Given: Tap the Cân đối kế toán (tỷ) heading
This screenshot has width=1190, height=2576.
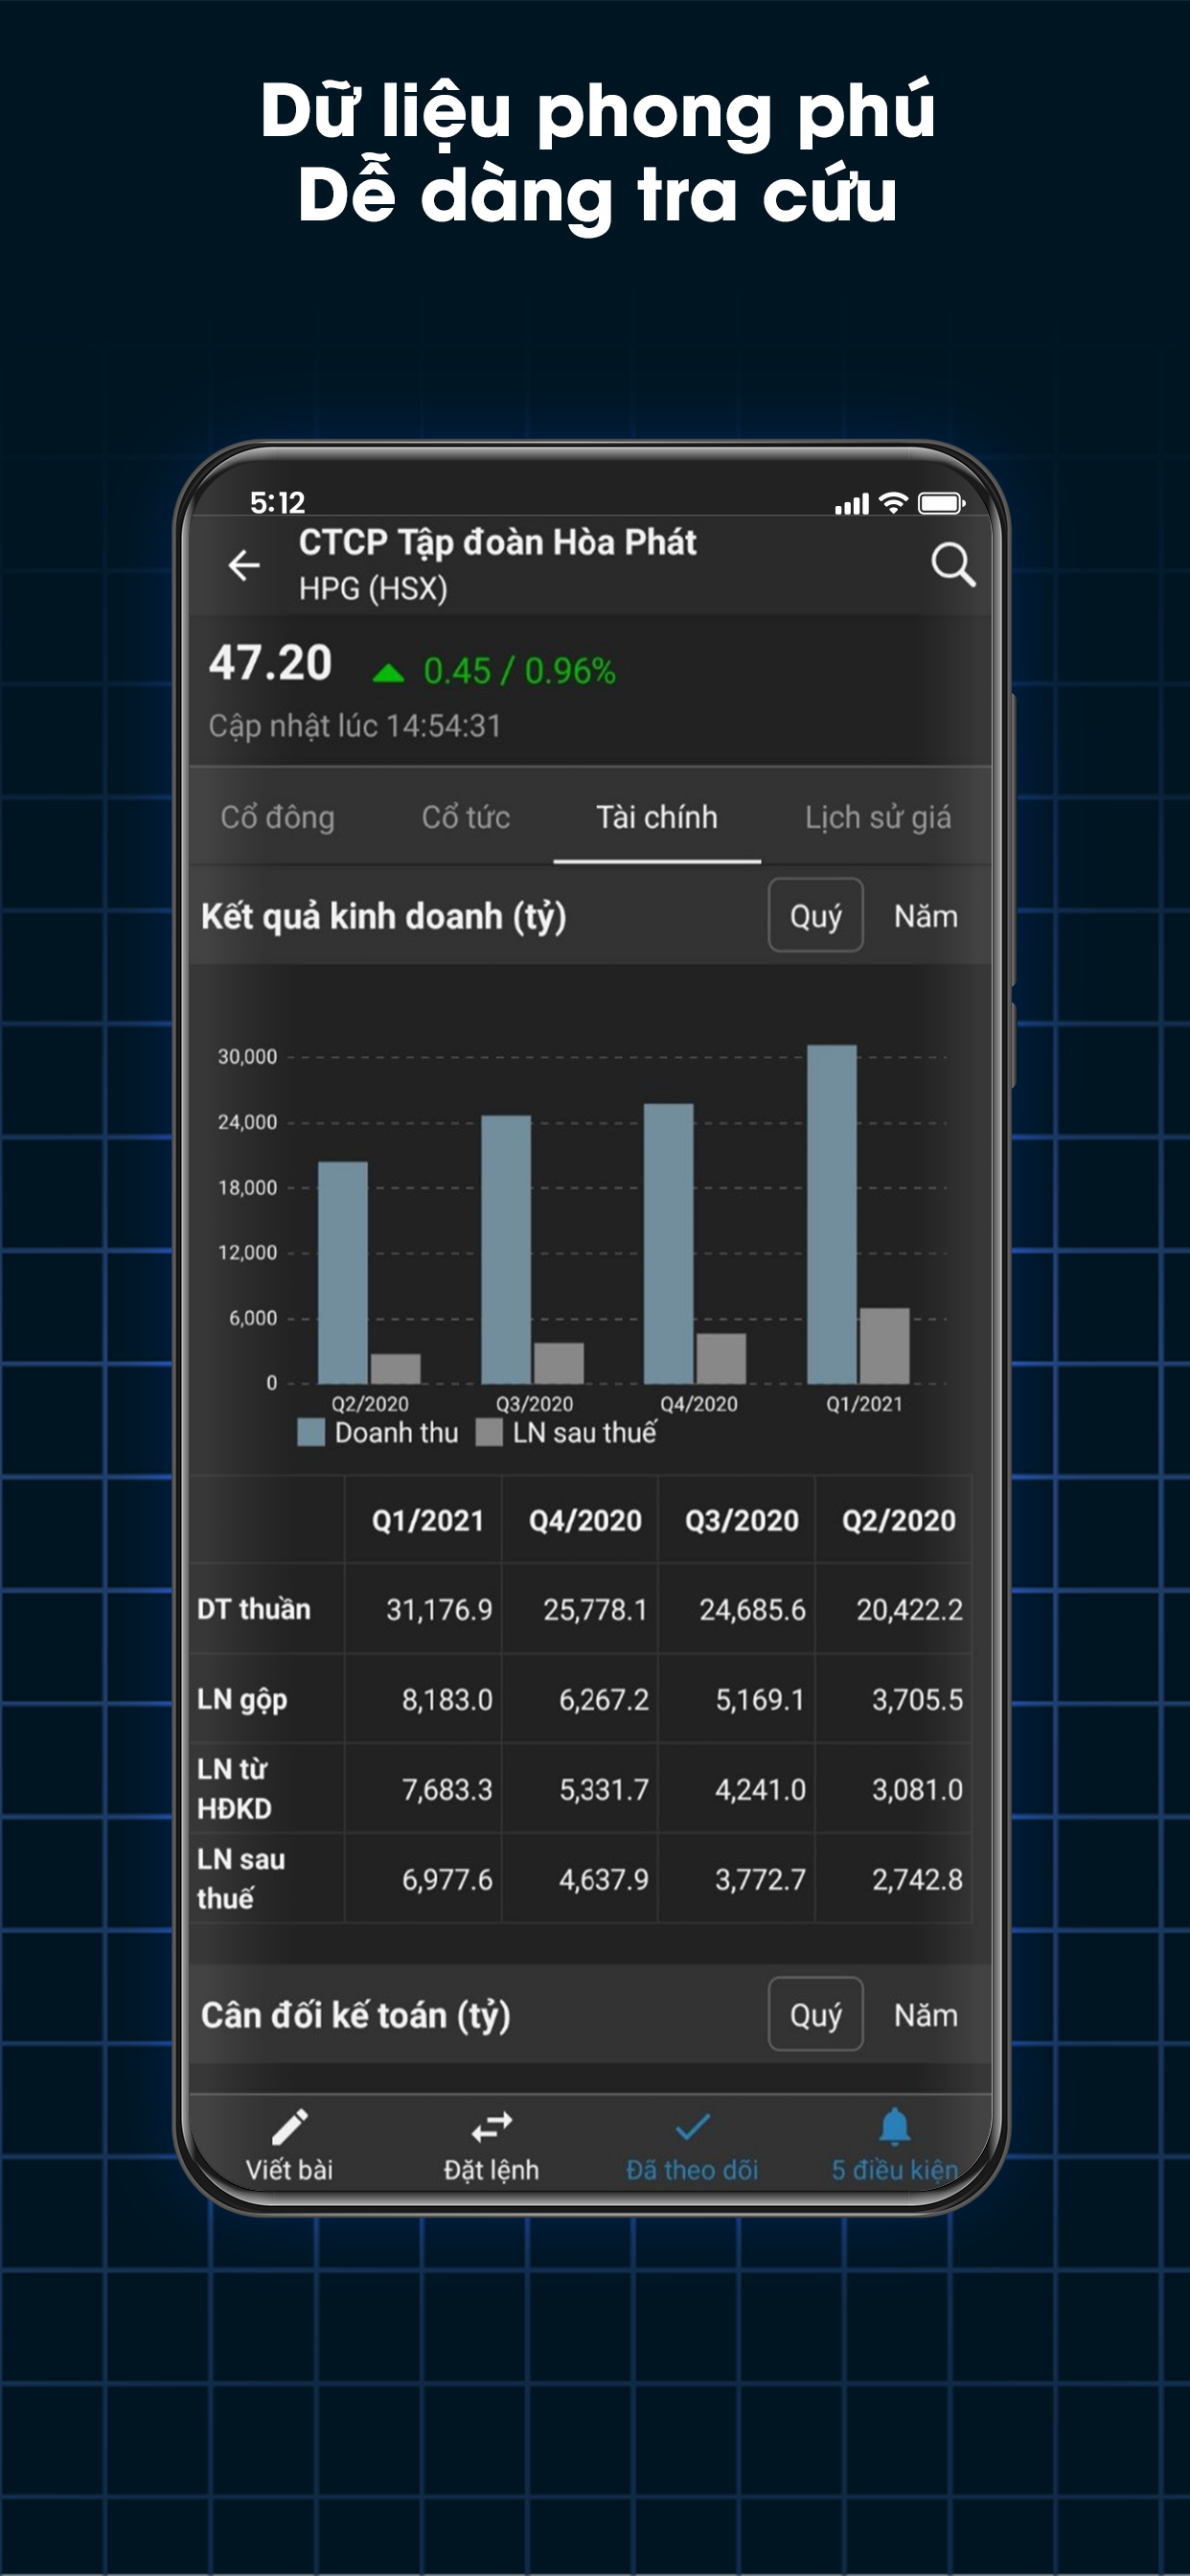Looking at the screenshot, I should [356, 2015].
